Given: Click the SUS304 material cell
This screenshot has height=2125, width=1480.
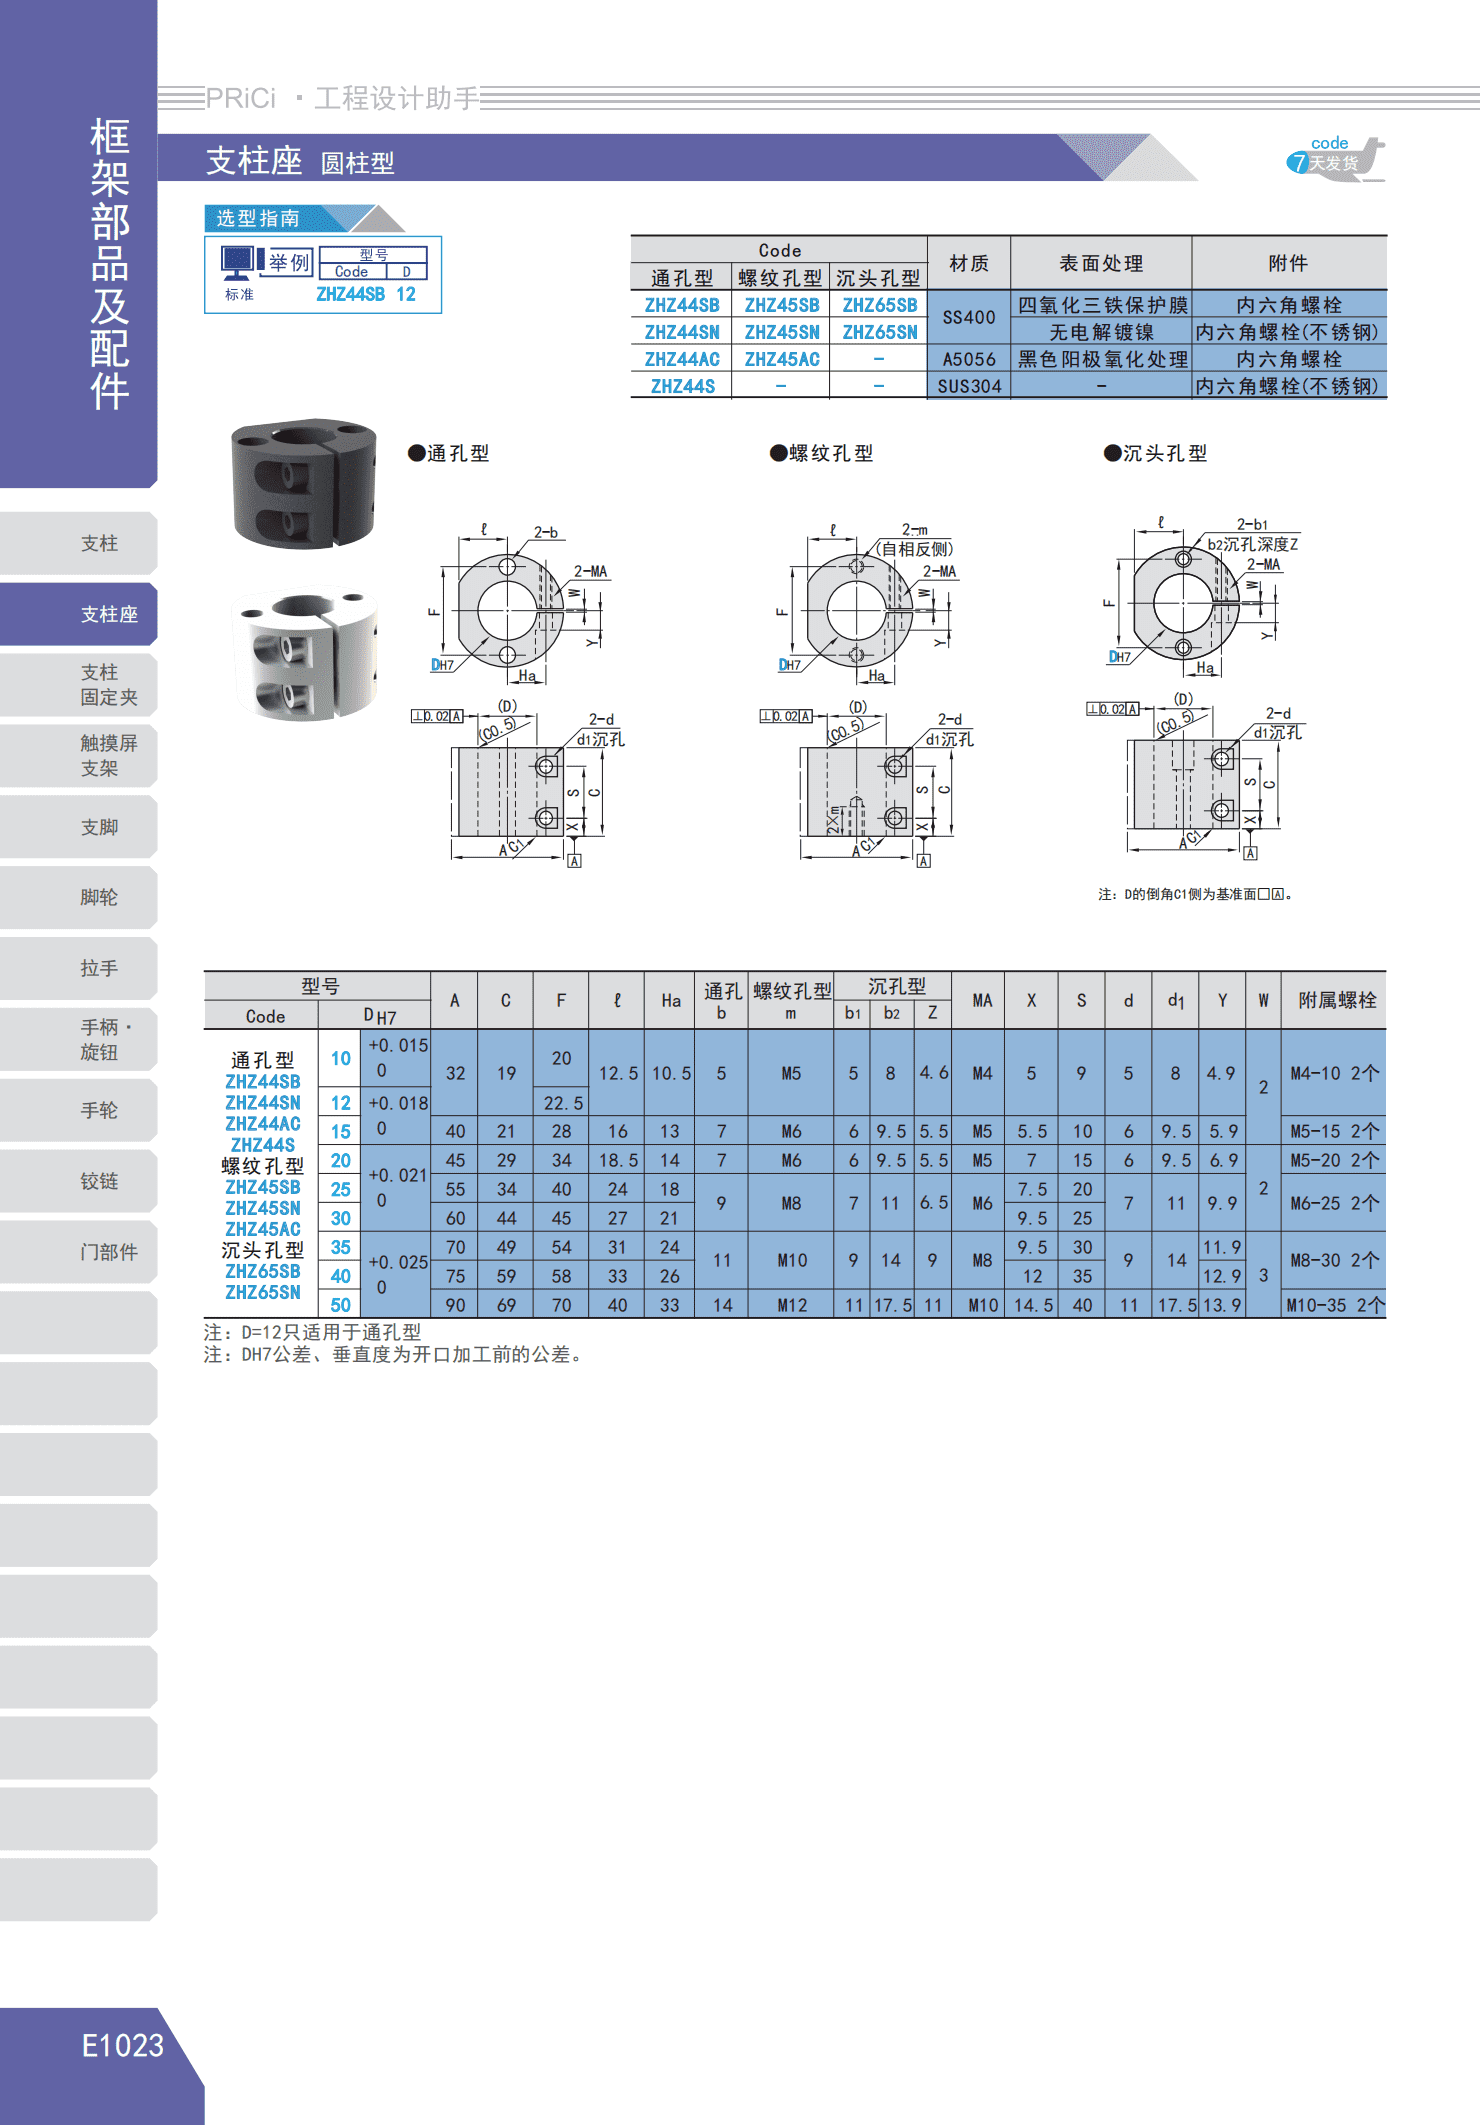Looking at the screenshot, I should 969,386.
